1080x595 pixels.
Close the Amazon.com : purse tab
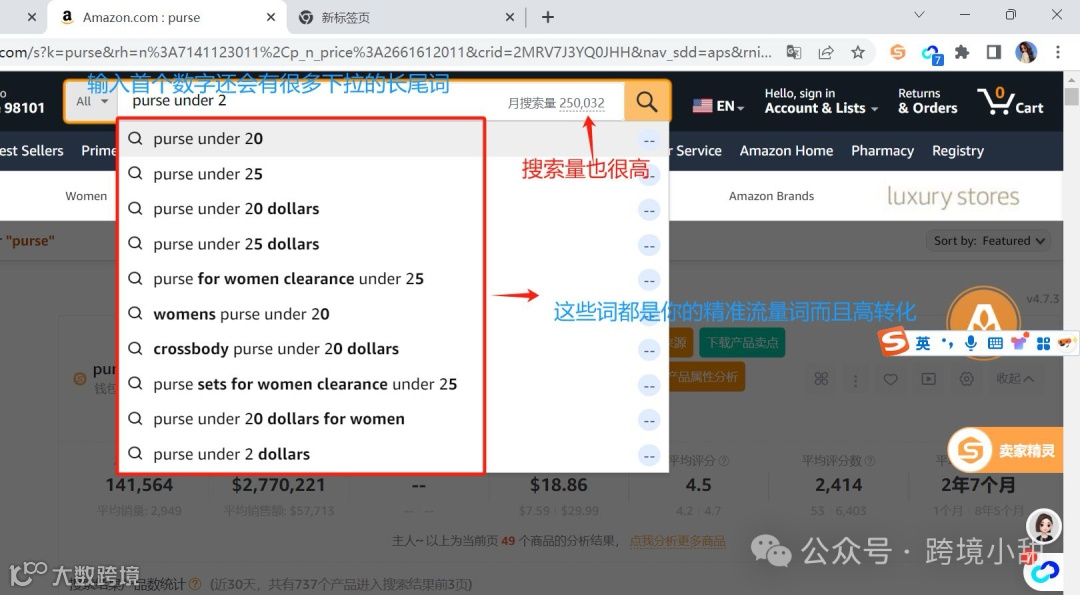pos(271,17)
